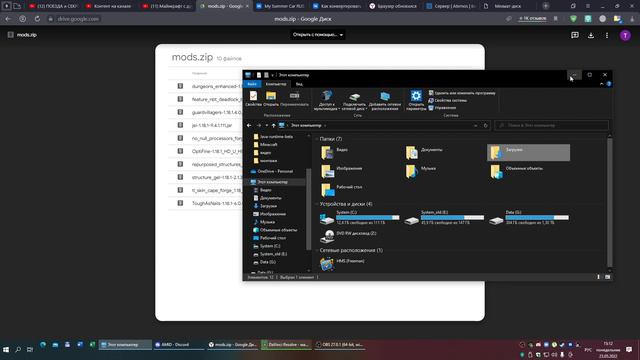Go up one folder level in Explorer
640x360 pixels.
coord(273,125)
